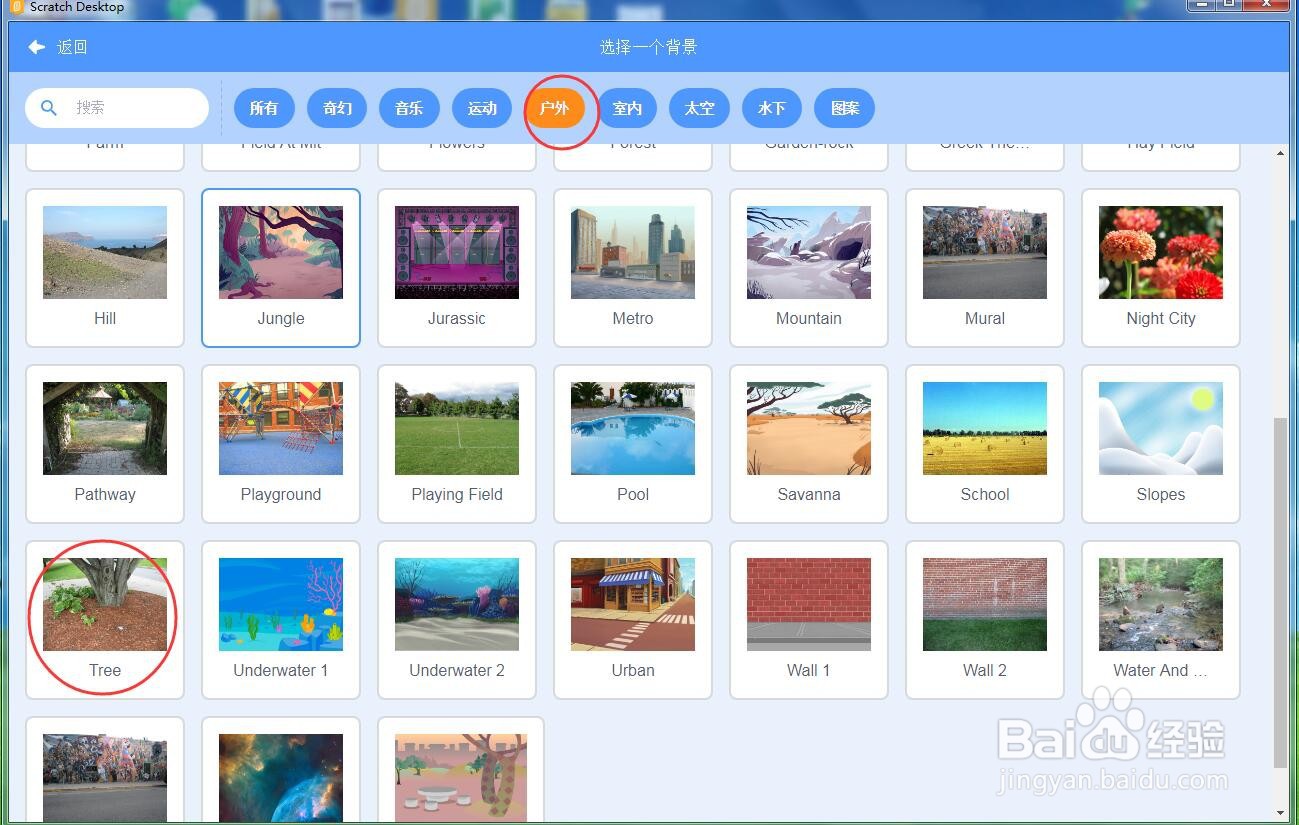Choose the Water And Rocks backdrop

pos(1161,620)
